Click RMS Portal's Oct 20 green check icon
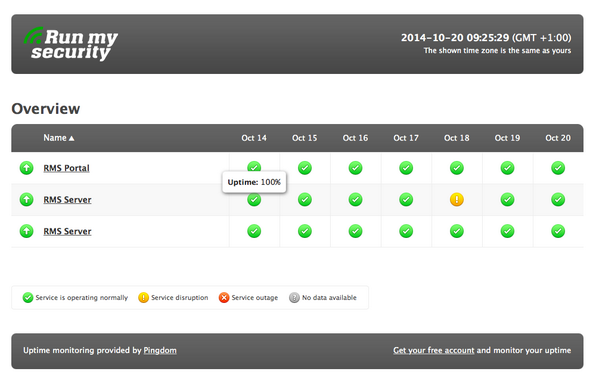This screenshot has height=387, width=599. pyautogui.click(x=558, y=168)
